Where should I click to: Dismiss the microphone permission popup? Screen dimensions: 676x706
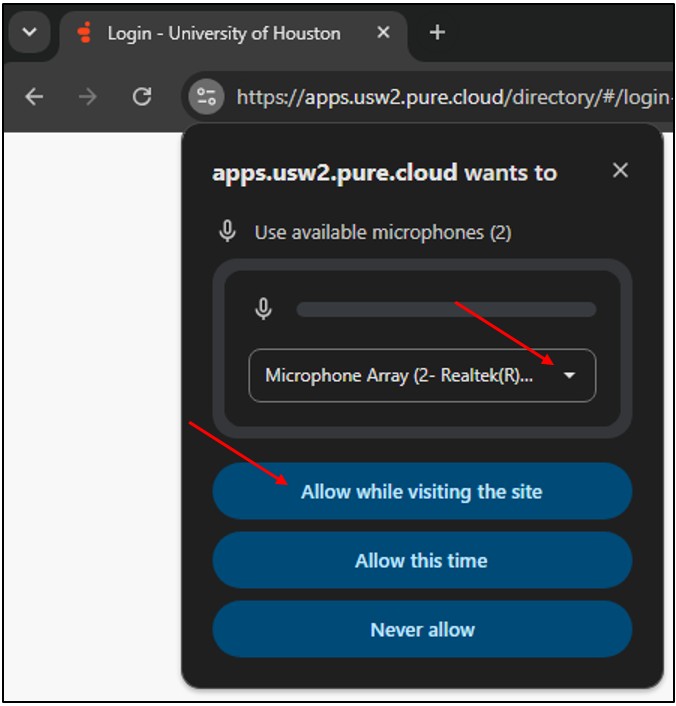[620, 171]
